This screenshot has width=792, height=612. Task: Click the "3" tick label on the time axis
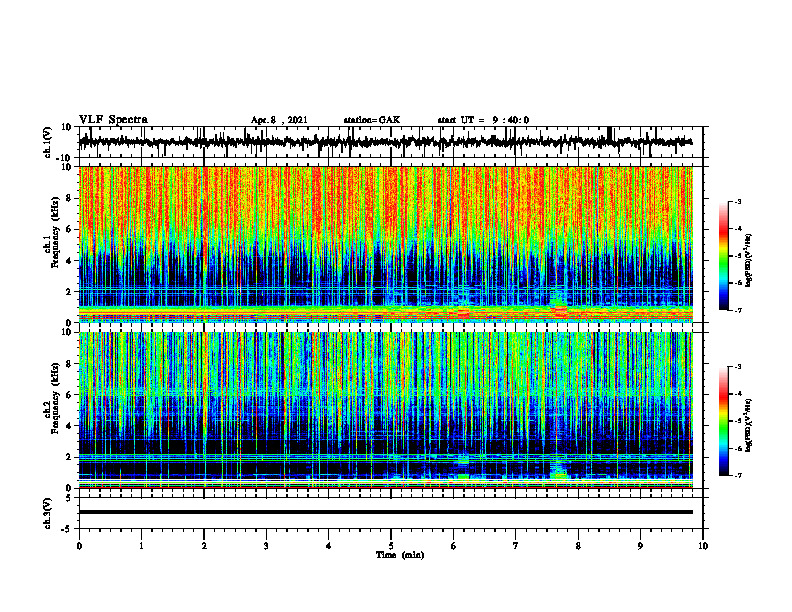[266, 546]
